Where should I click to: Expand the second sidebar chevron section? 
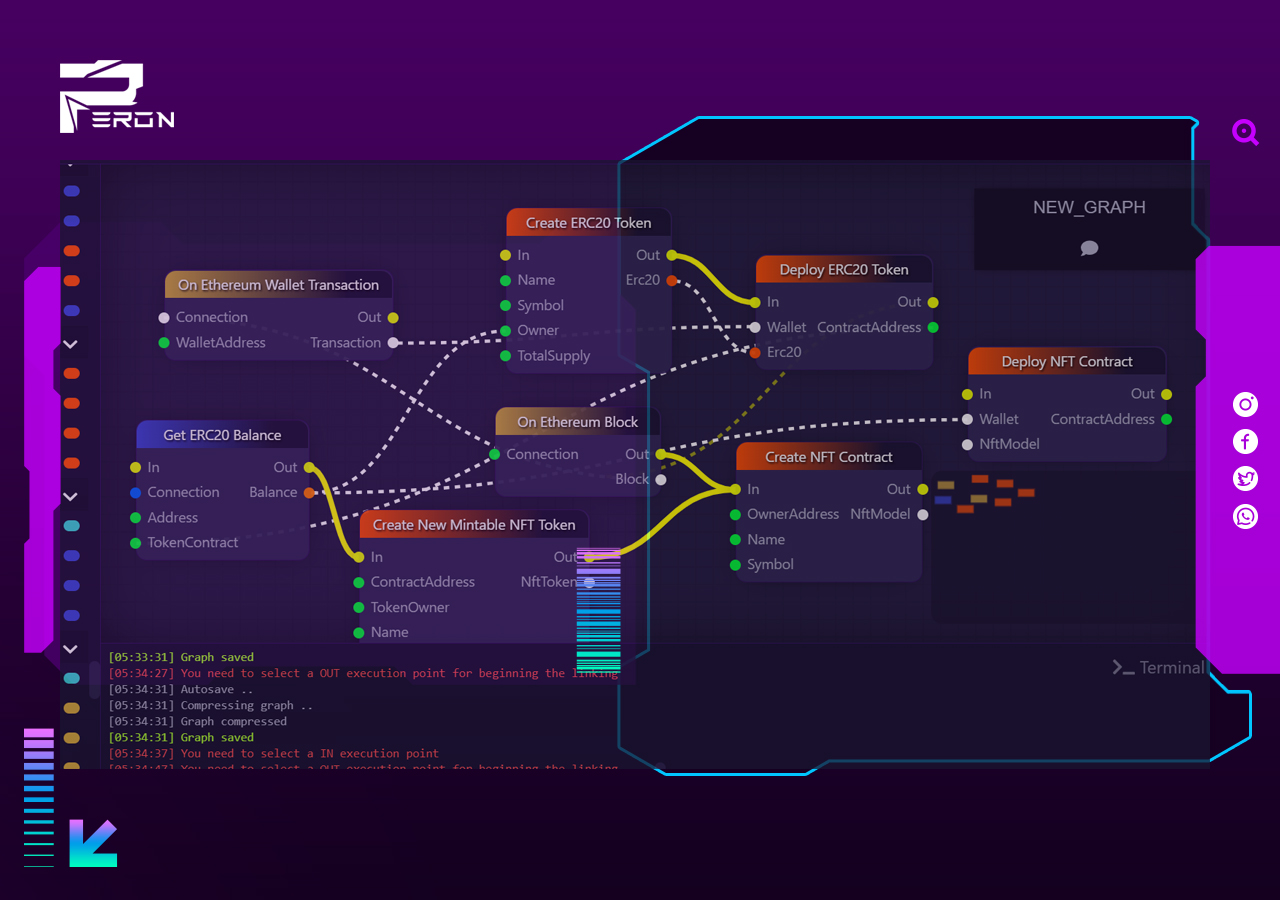(x=71, y=497)
